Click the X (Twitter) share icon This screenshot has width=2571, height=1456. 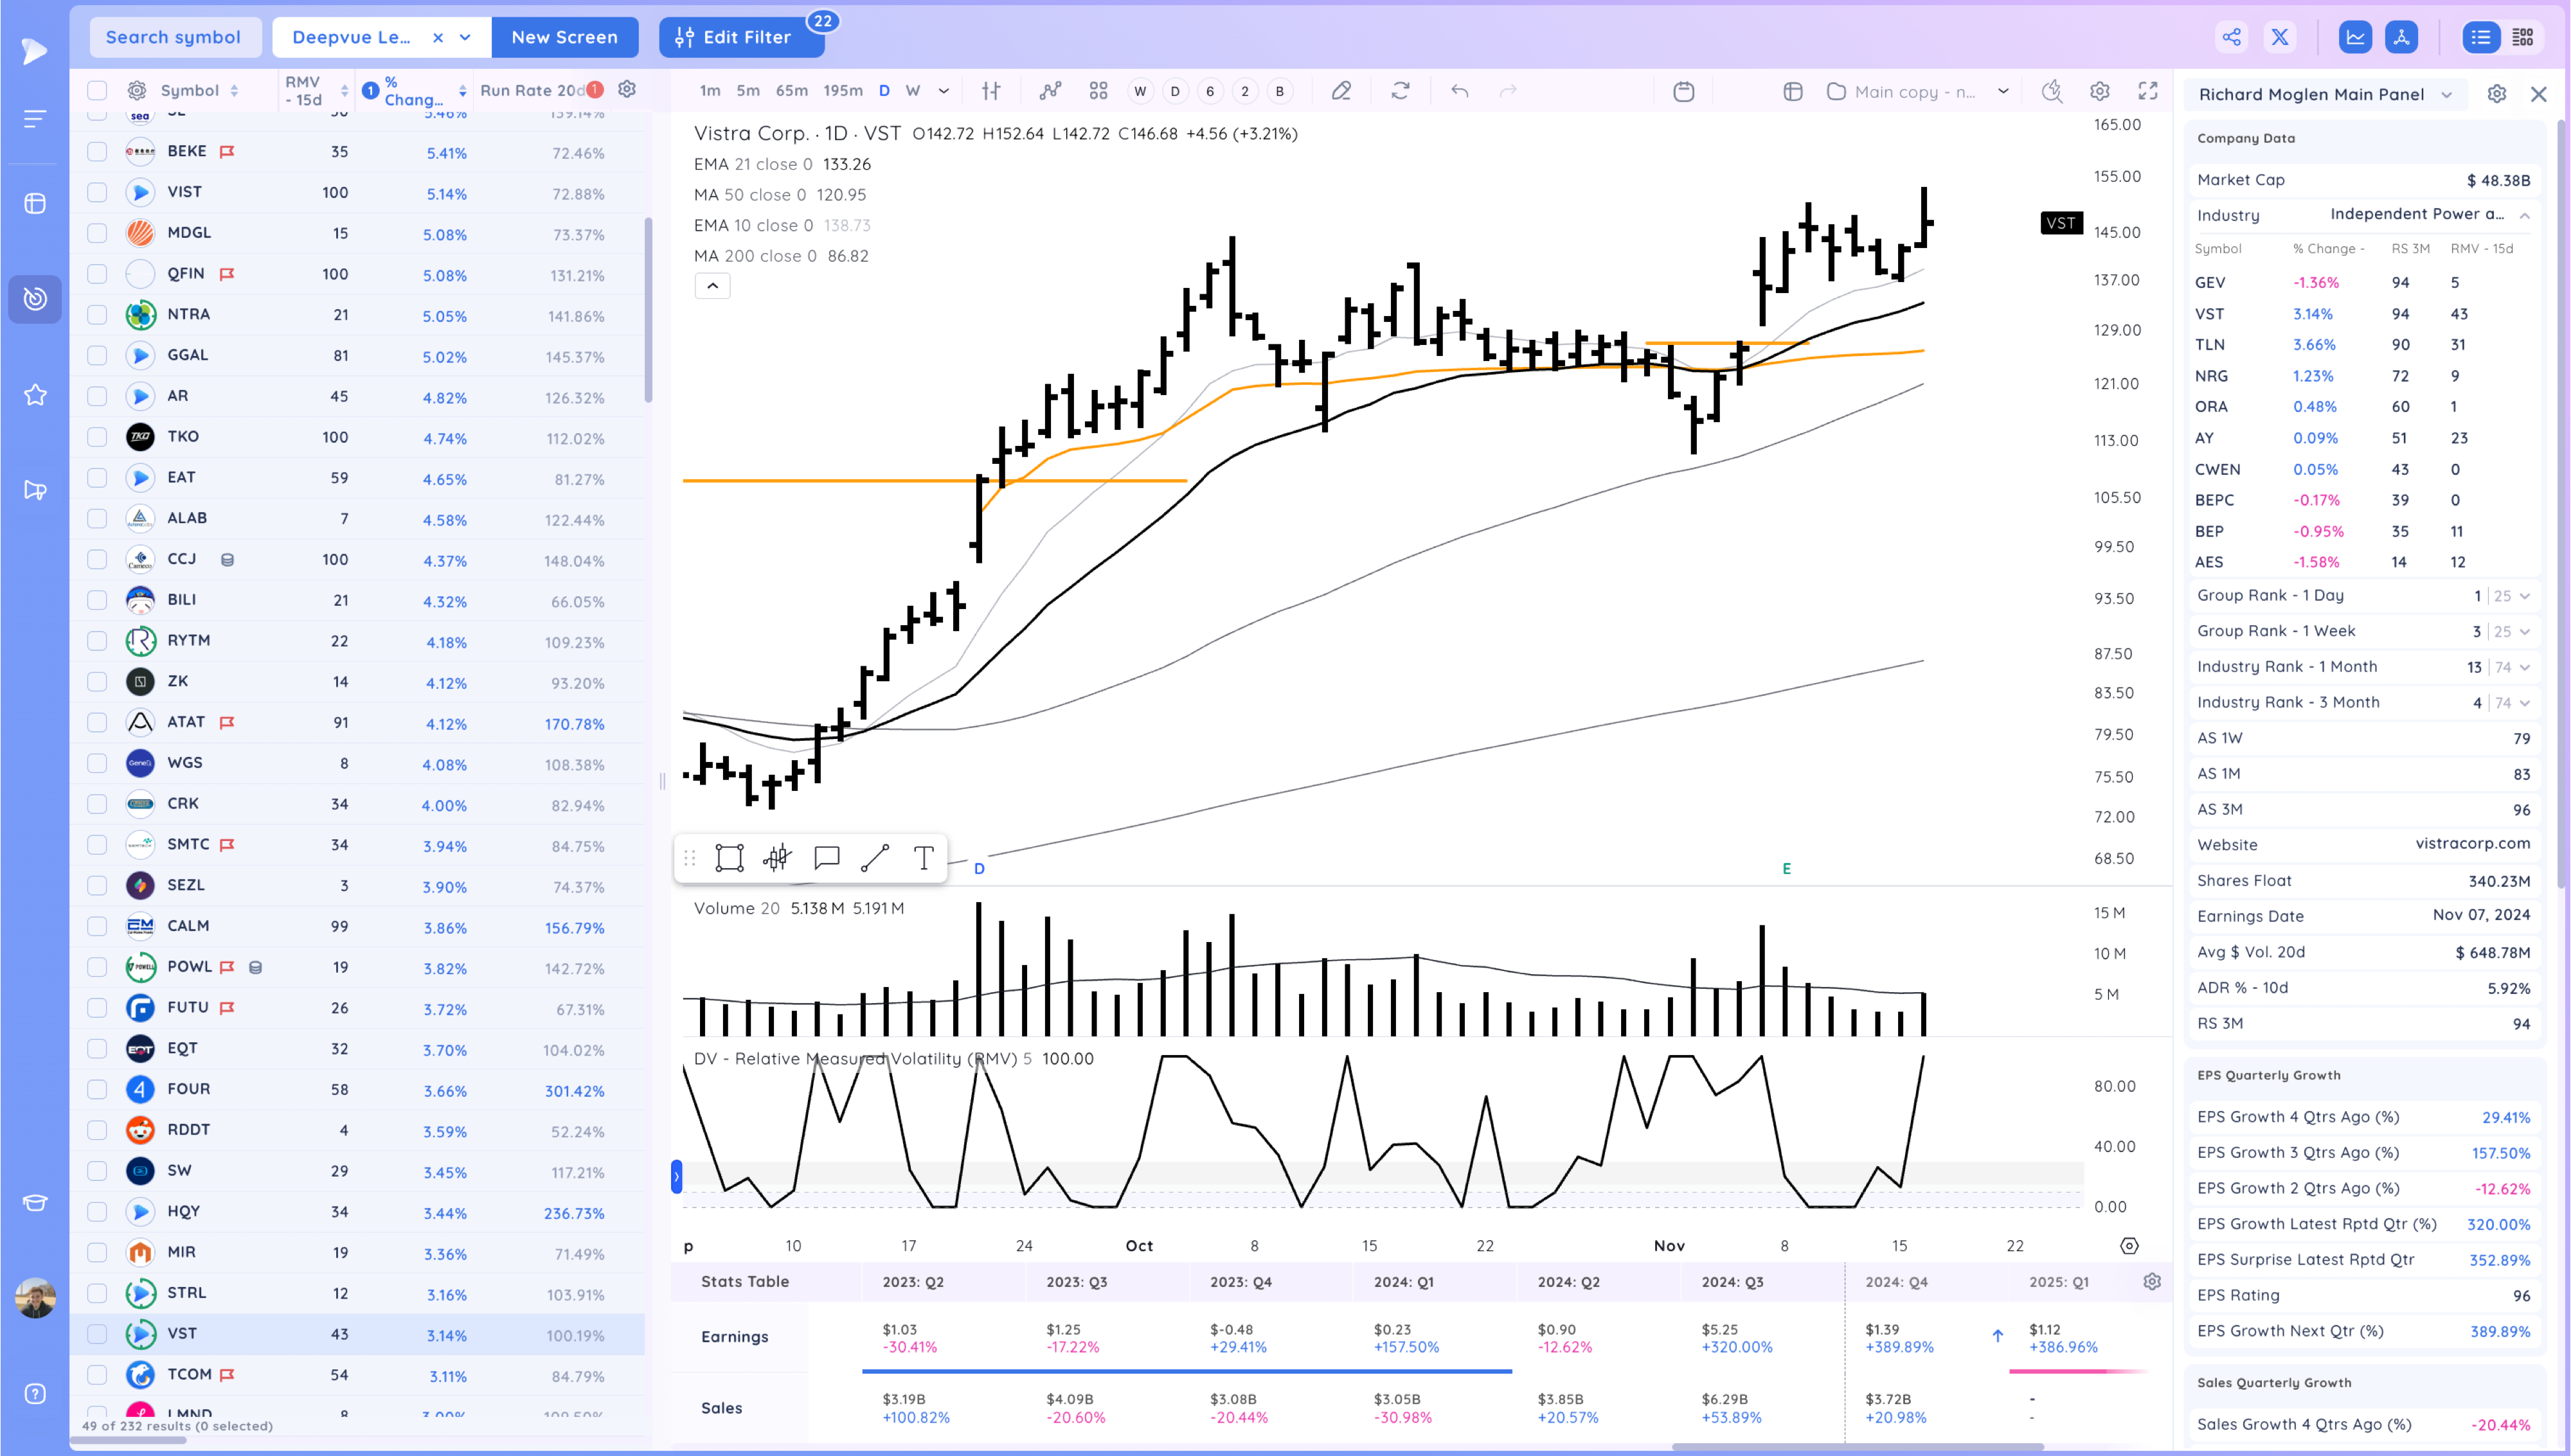2280,37
